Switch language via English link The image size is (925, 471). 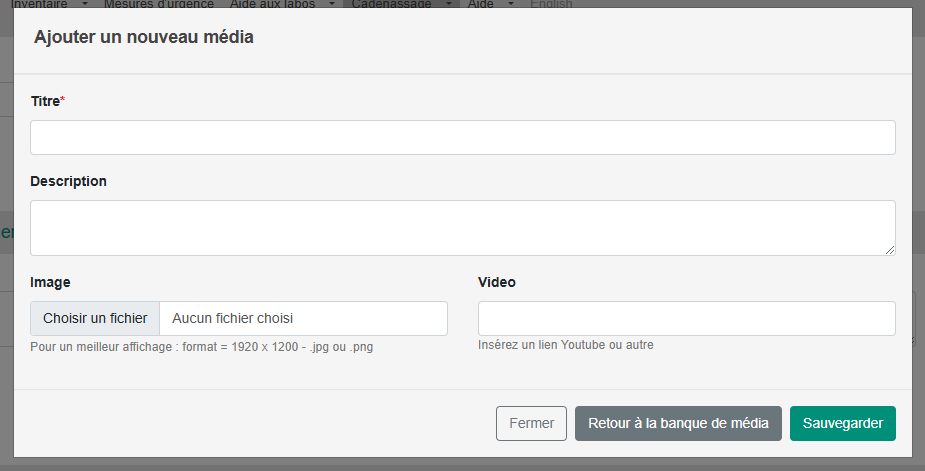pyautogui.click(x=551, y=4)
